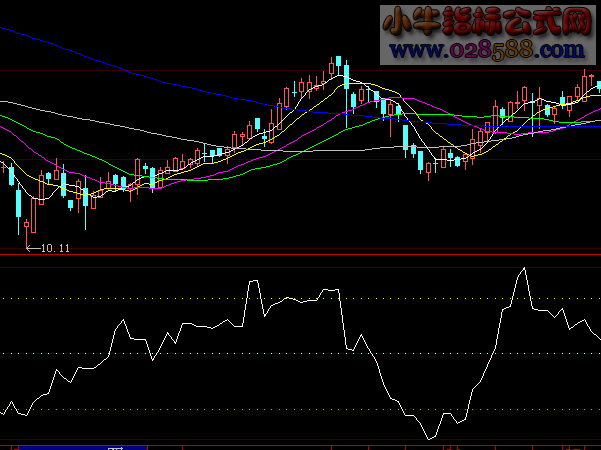Click the blue scrollbar segment at chart bottom
Image resolution: width=601 pixels, height=450 pixels.
pyautogui.click(x=83, y=446)
